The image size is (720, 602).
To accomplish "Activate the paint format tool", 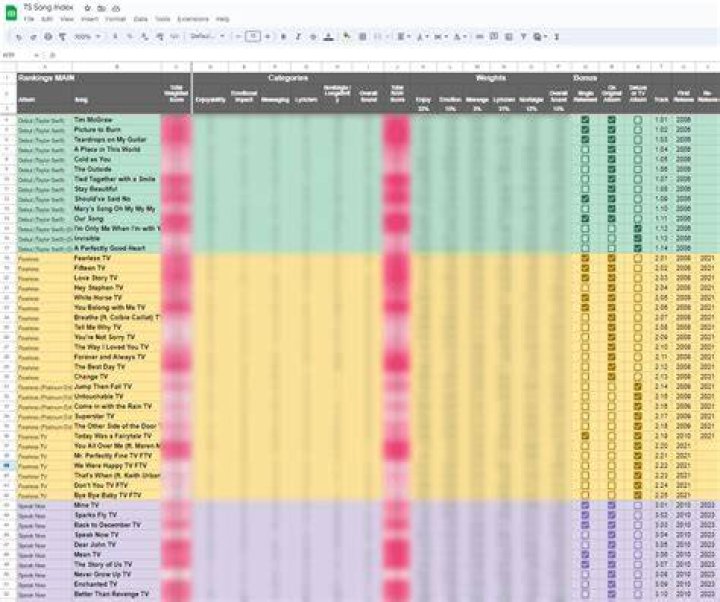I will click(62, 37).
